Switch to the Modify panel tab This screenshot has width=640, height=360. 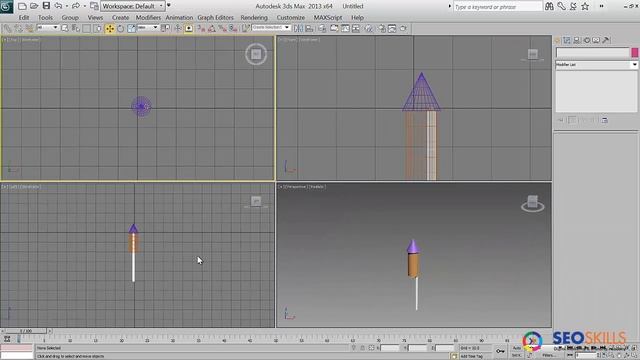click(567, 40)
